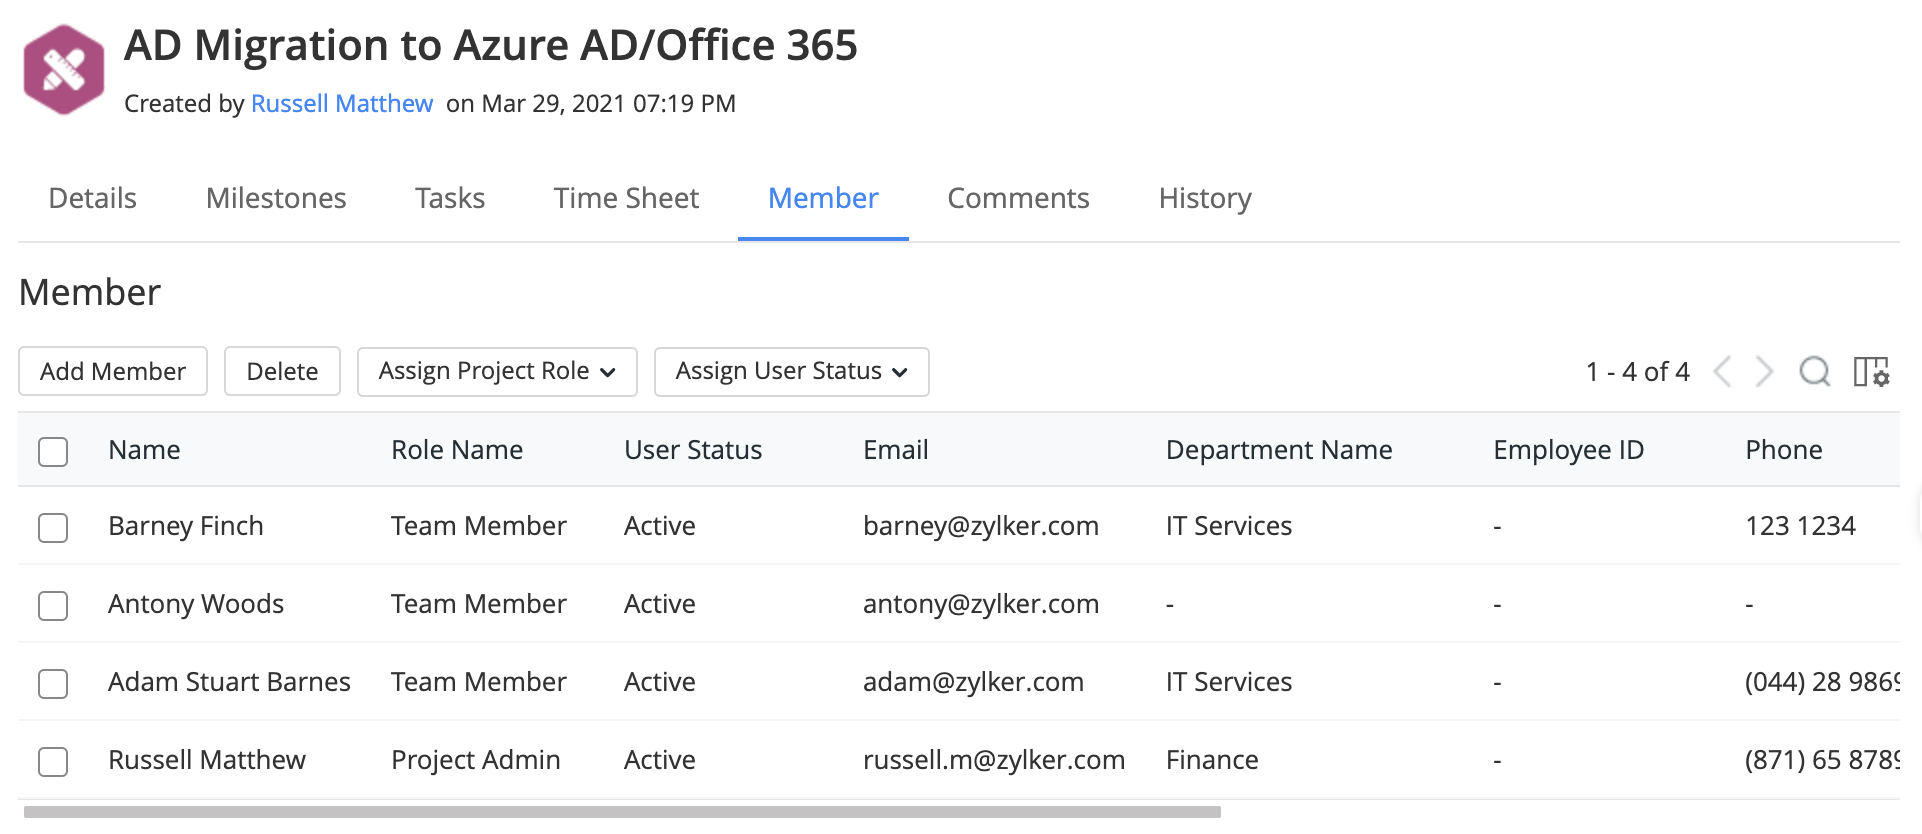The image size is (1922, 834).
Task: Click the Add Member button
Action: point(113,372)
